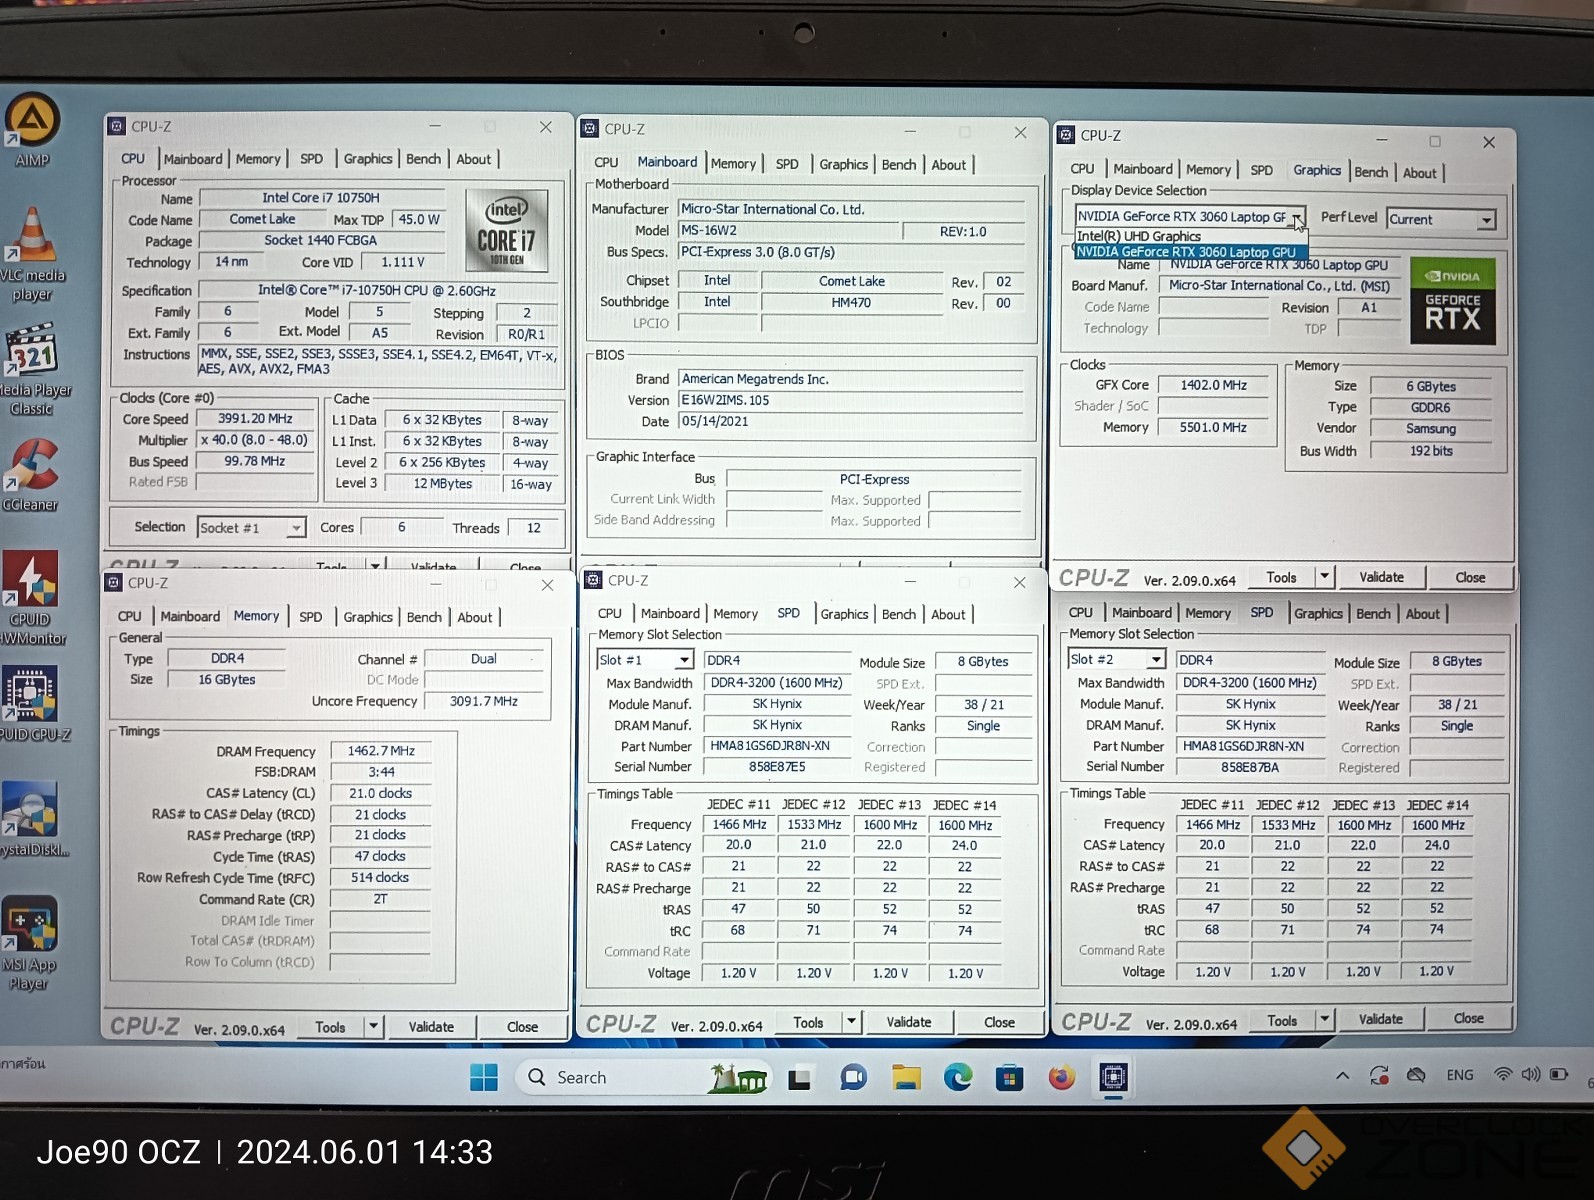Click the Intel Core i7 logo badge

point(506,231)
